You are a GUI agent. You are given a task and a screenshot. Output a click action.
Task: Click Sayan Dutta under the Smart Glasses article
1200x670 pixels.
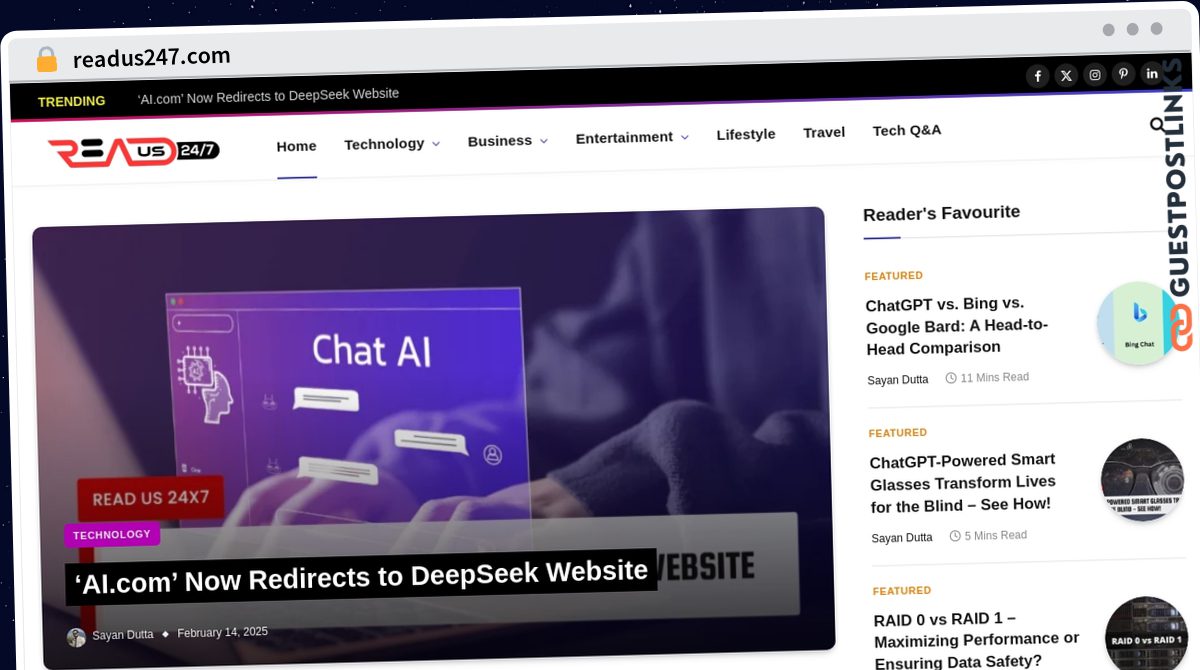click(x=902, y=538)
